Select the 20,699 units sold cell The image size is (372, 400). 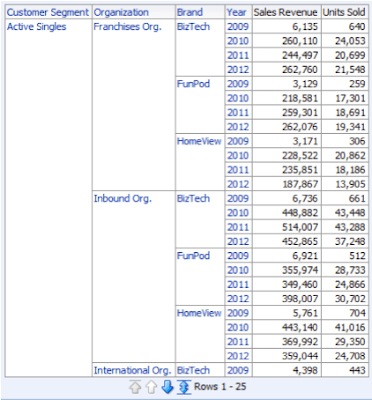click(x=345, y=55)
